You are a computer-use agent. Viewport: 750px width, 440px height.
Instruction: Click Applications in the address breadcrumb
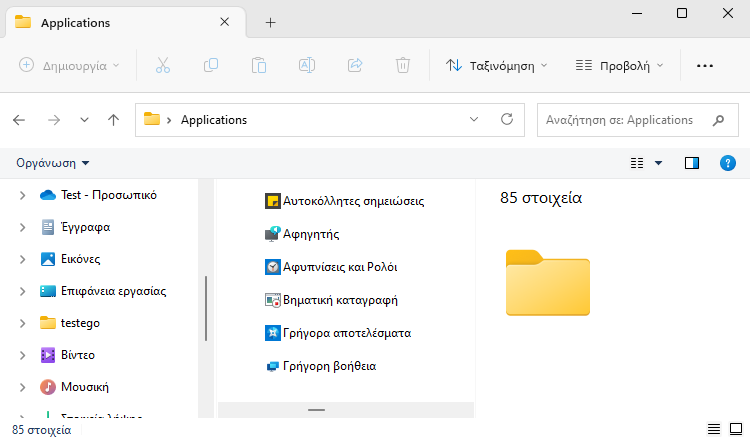pyautogui.click(x=214, y=120)
